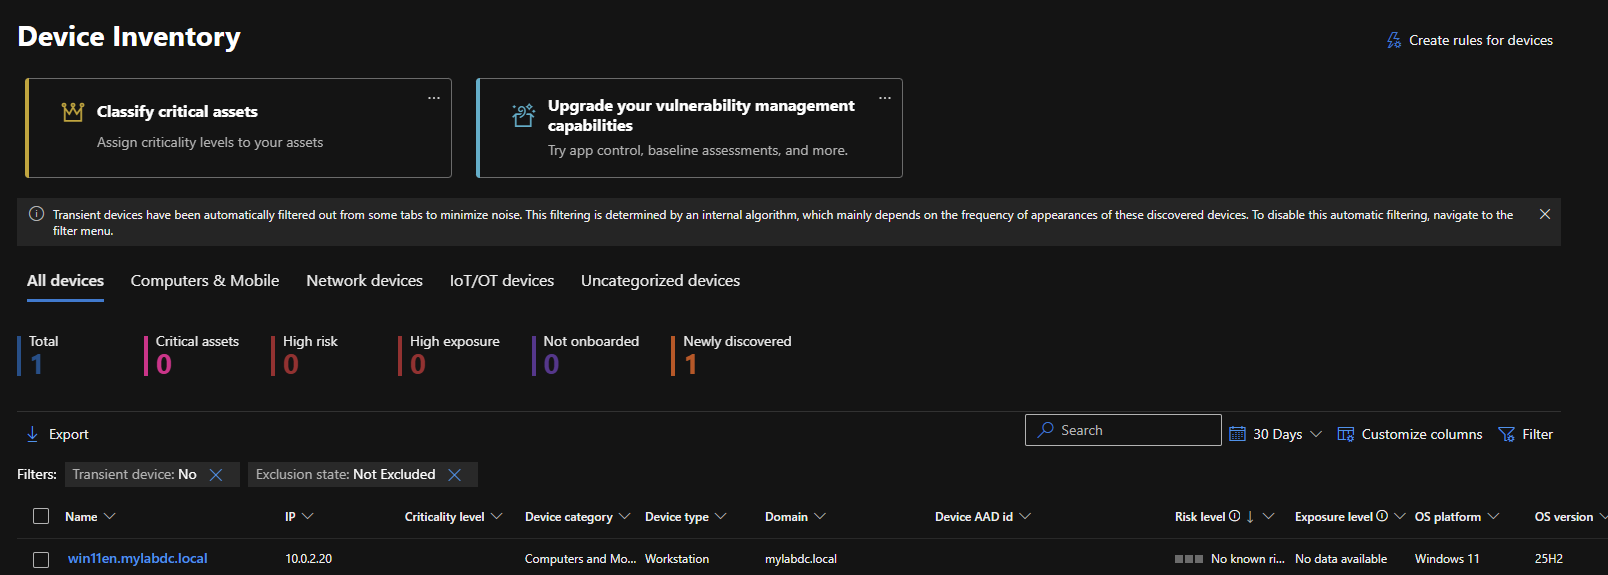Remove the Transient device: No filter
The image size is (1608, 575).
pyautogui.click(x=216, y=475)
